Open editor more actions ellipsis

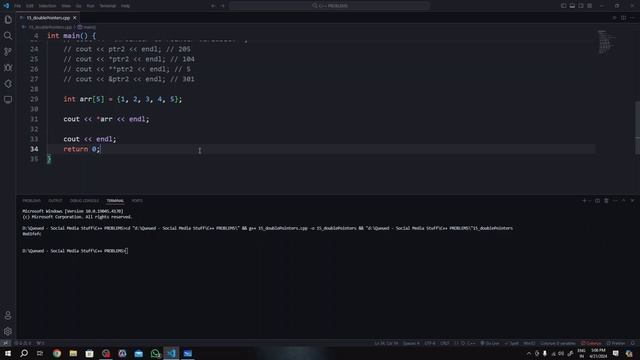point(632,18)
